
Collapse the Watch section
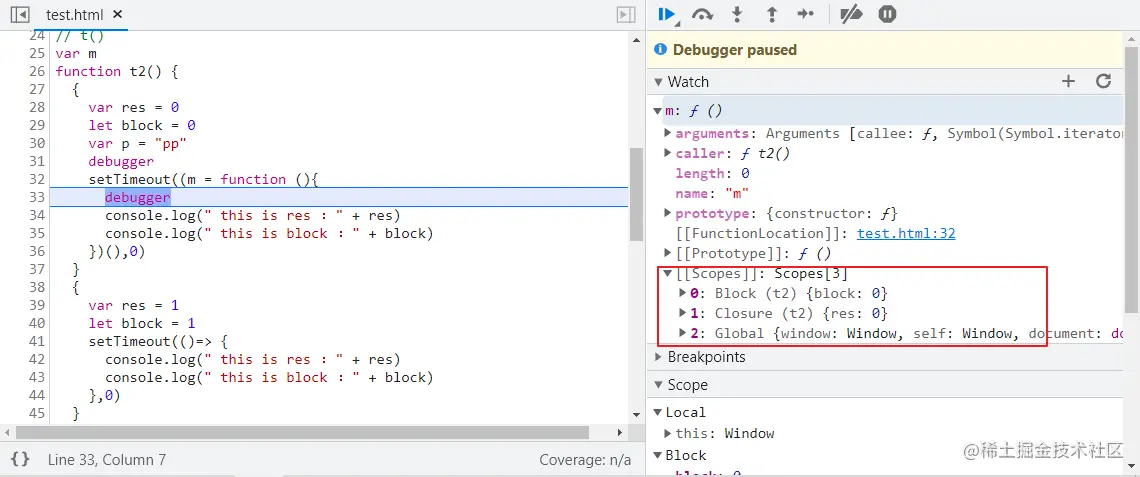point(658,81)
